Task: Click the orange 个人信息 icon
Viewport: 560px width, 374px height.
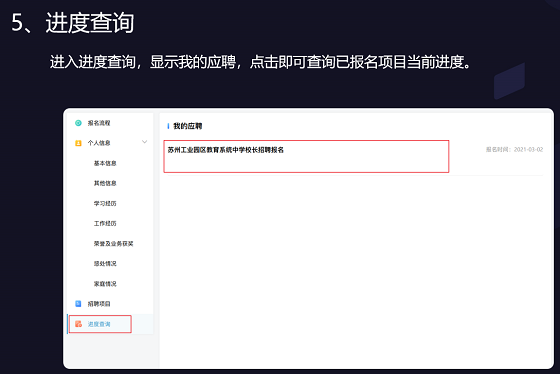Action: point(78,143)
